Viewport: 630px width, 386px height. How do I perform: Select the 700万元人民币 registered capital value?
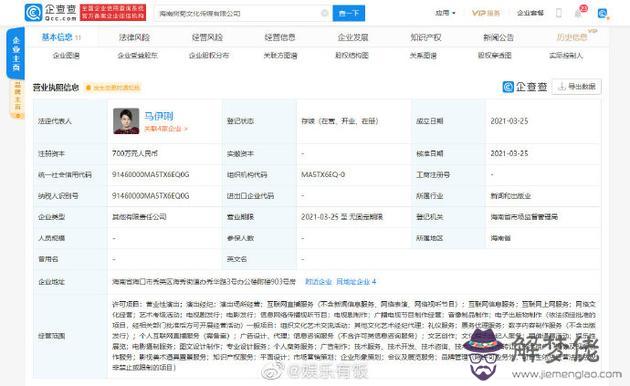(135, 153)
